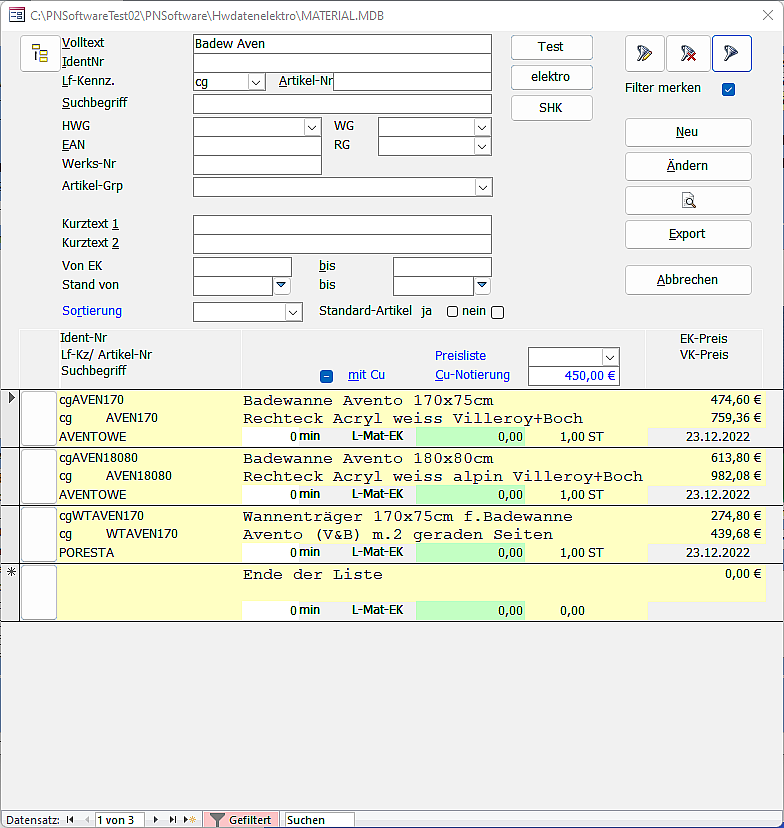Click the Volltext field containing Badew Aven

342,44
